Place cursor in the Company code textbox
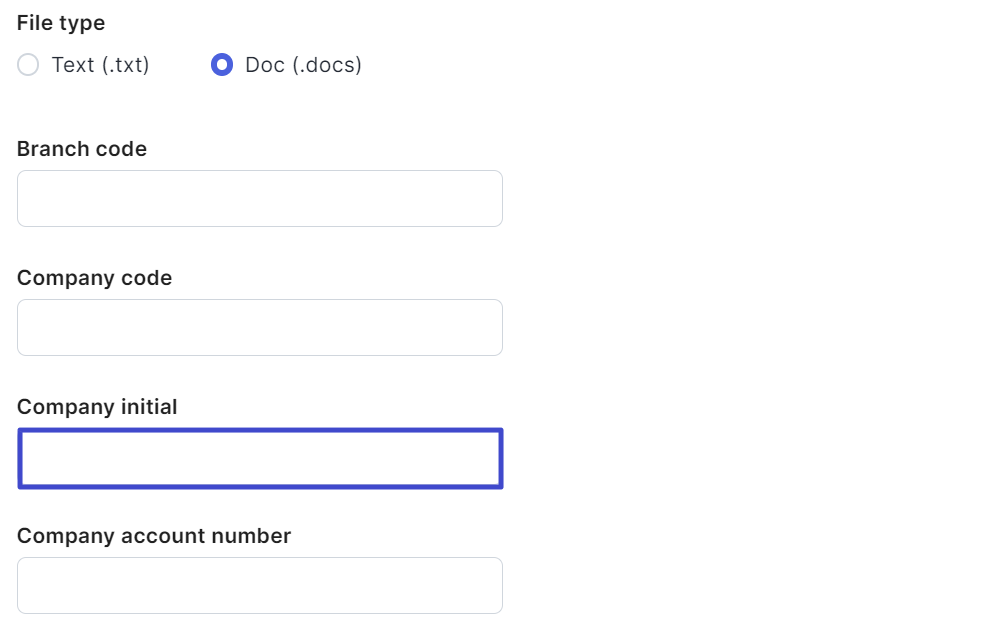This screenshot has width=986, height=639. [x=260, y=327]
